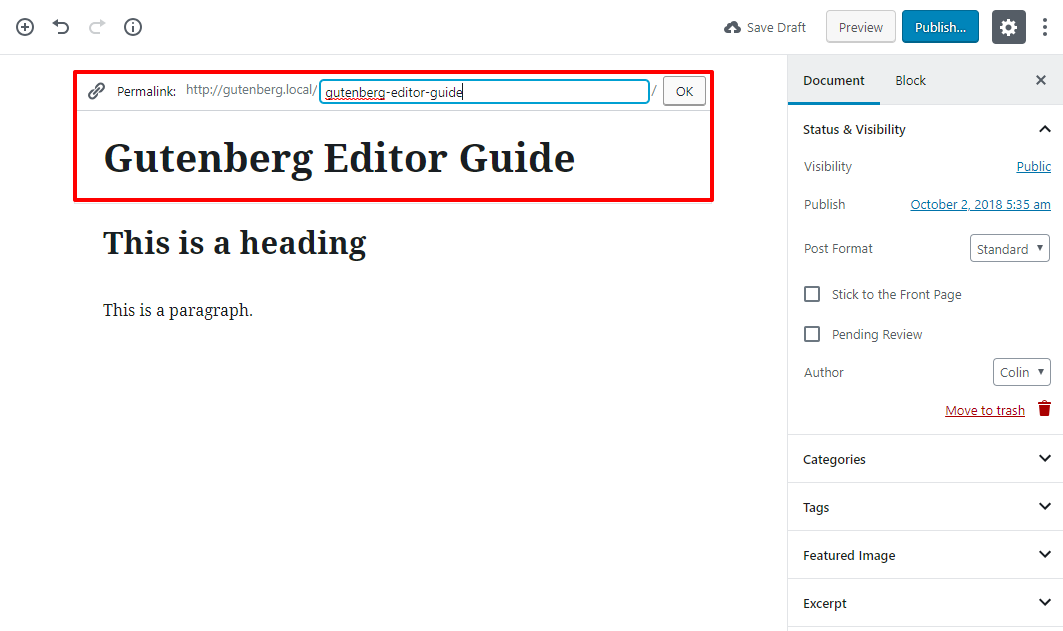This screenshot has height=631, width=1063.
Task: Click the permalink chain icon
Action: (x=96, y=91)
